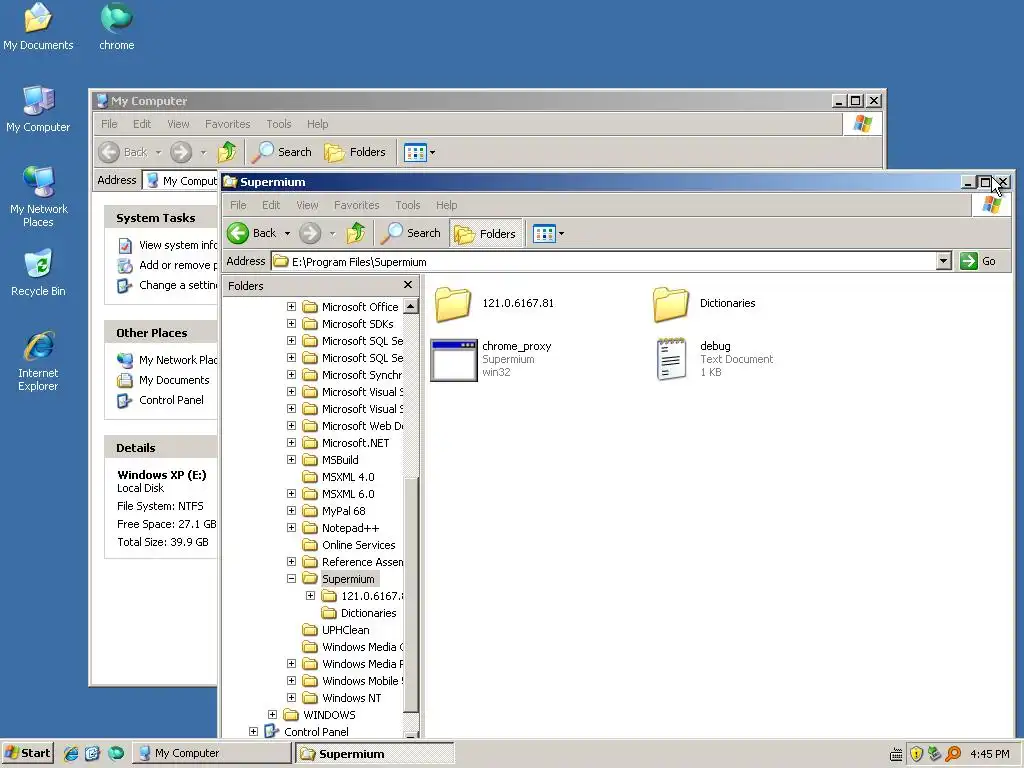Open the Views icon in Supermium toolbar
Screen dimensions: 1024x768
(543, 233)
